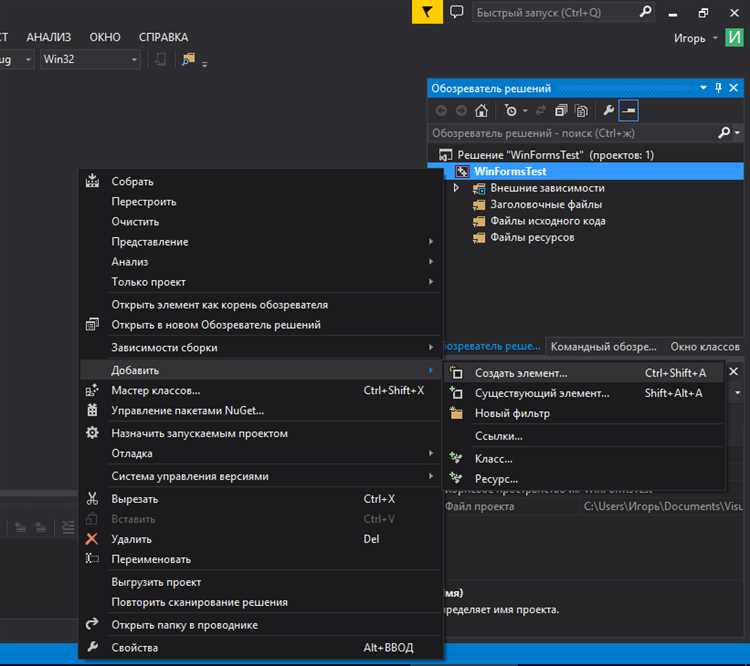750x666 pixels.
Task: Click the Back arrow in Solution Explorer toolbar
Action: (441, 111)
